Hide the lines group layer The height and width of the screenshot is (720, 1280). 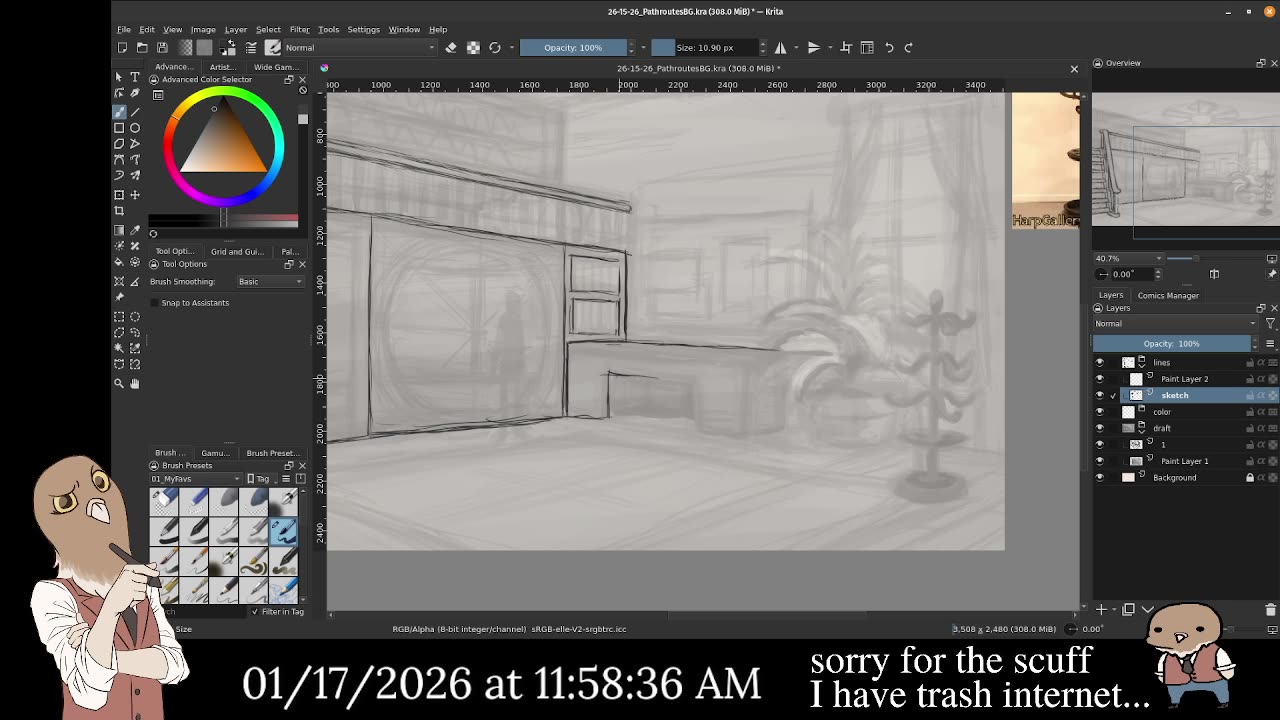(1100, 362)
